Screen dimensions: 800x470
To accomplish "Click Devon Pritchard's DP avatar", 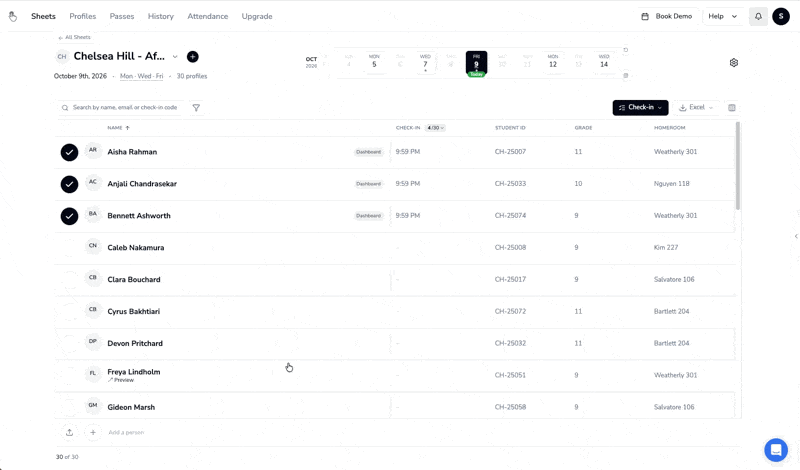I will pyautogui.click(x=93, y=342).
